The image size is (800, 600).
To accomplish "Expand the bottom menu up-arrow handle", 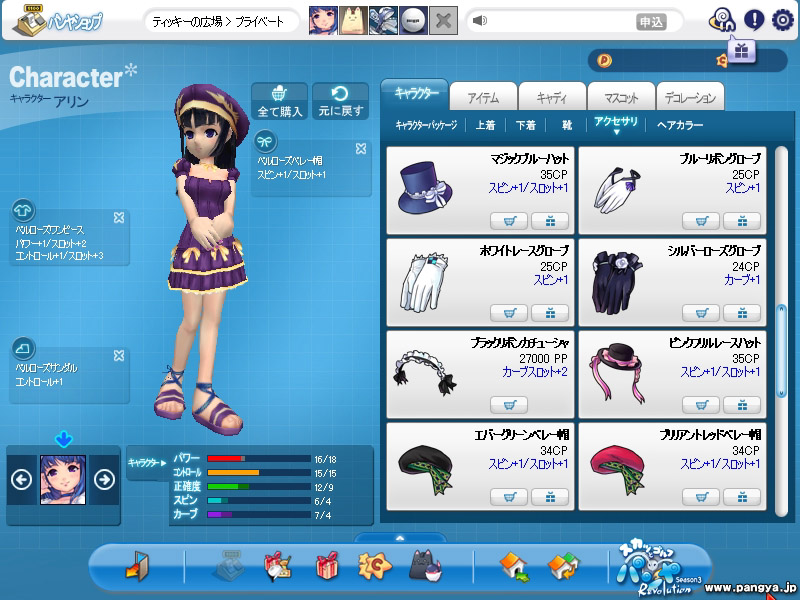I will point(400,538).
